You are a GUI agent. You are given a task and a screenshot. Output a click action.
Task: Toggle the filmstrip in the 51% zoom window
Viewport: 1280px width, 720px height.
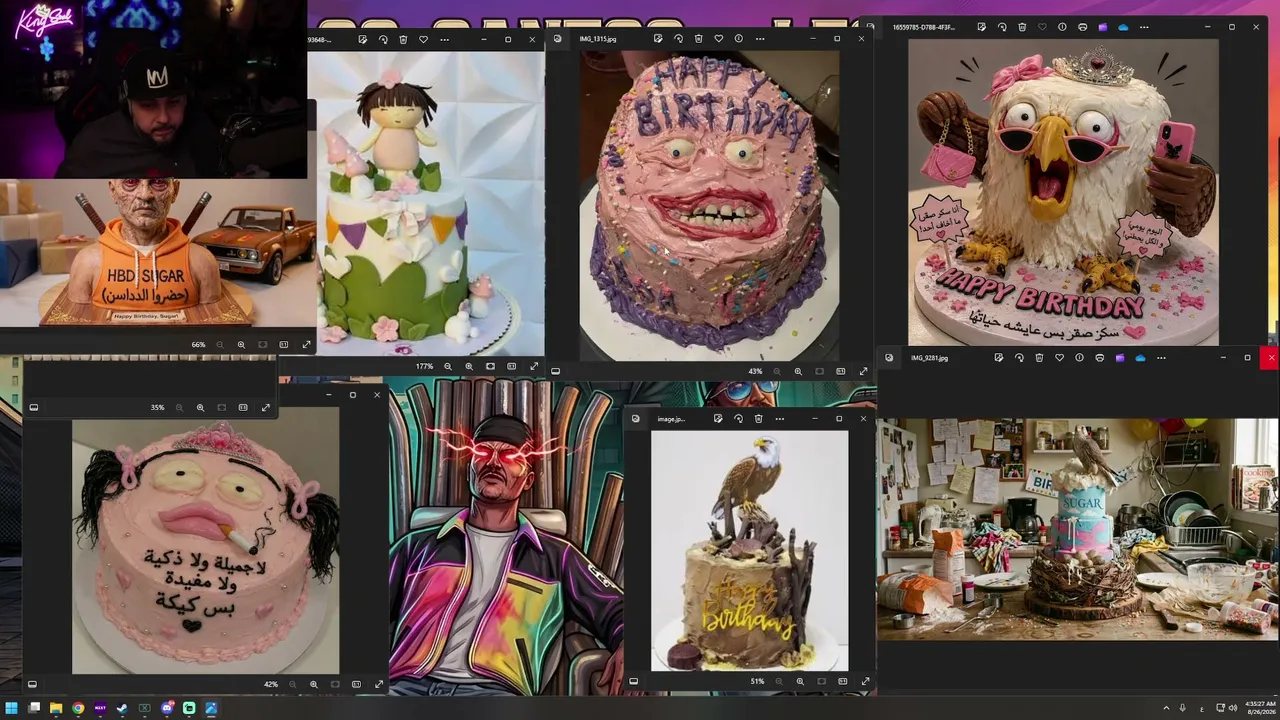tap(633, 682)
